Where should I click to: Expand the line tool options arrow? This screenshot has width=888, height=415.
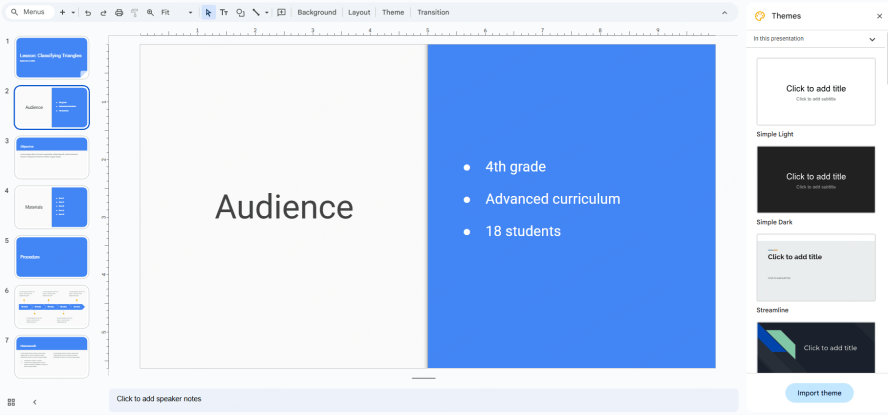tap(267, 13)
